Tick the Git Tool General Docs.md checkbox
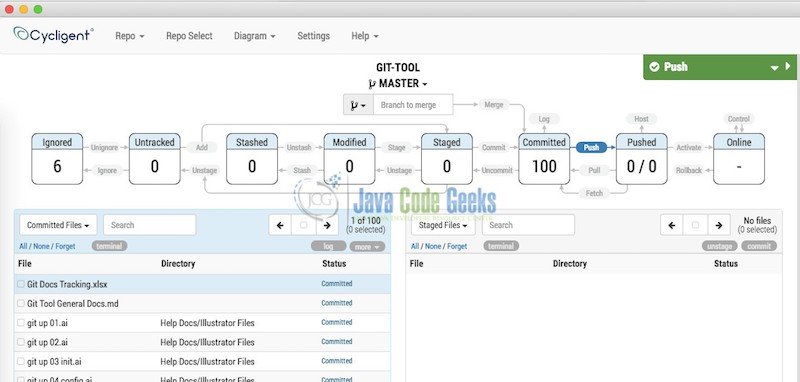 21,303
